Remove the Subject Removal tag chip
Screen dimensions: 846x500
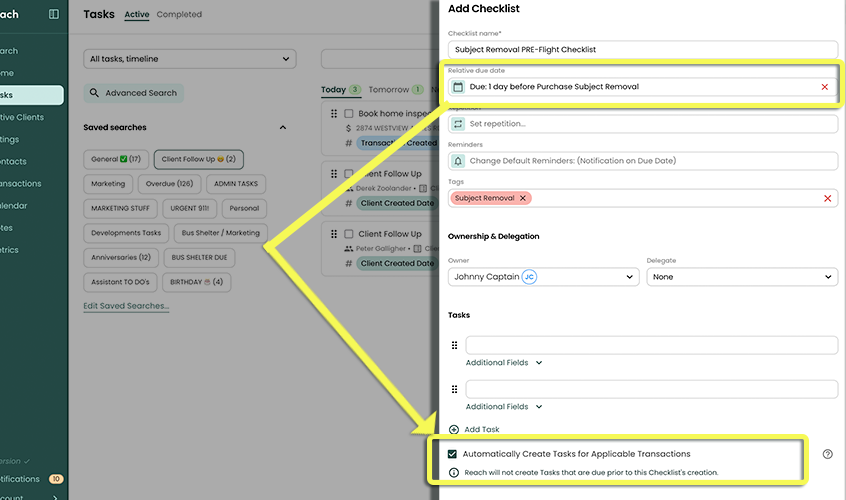[522, 198]
